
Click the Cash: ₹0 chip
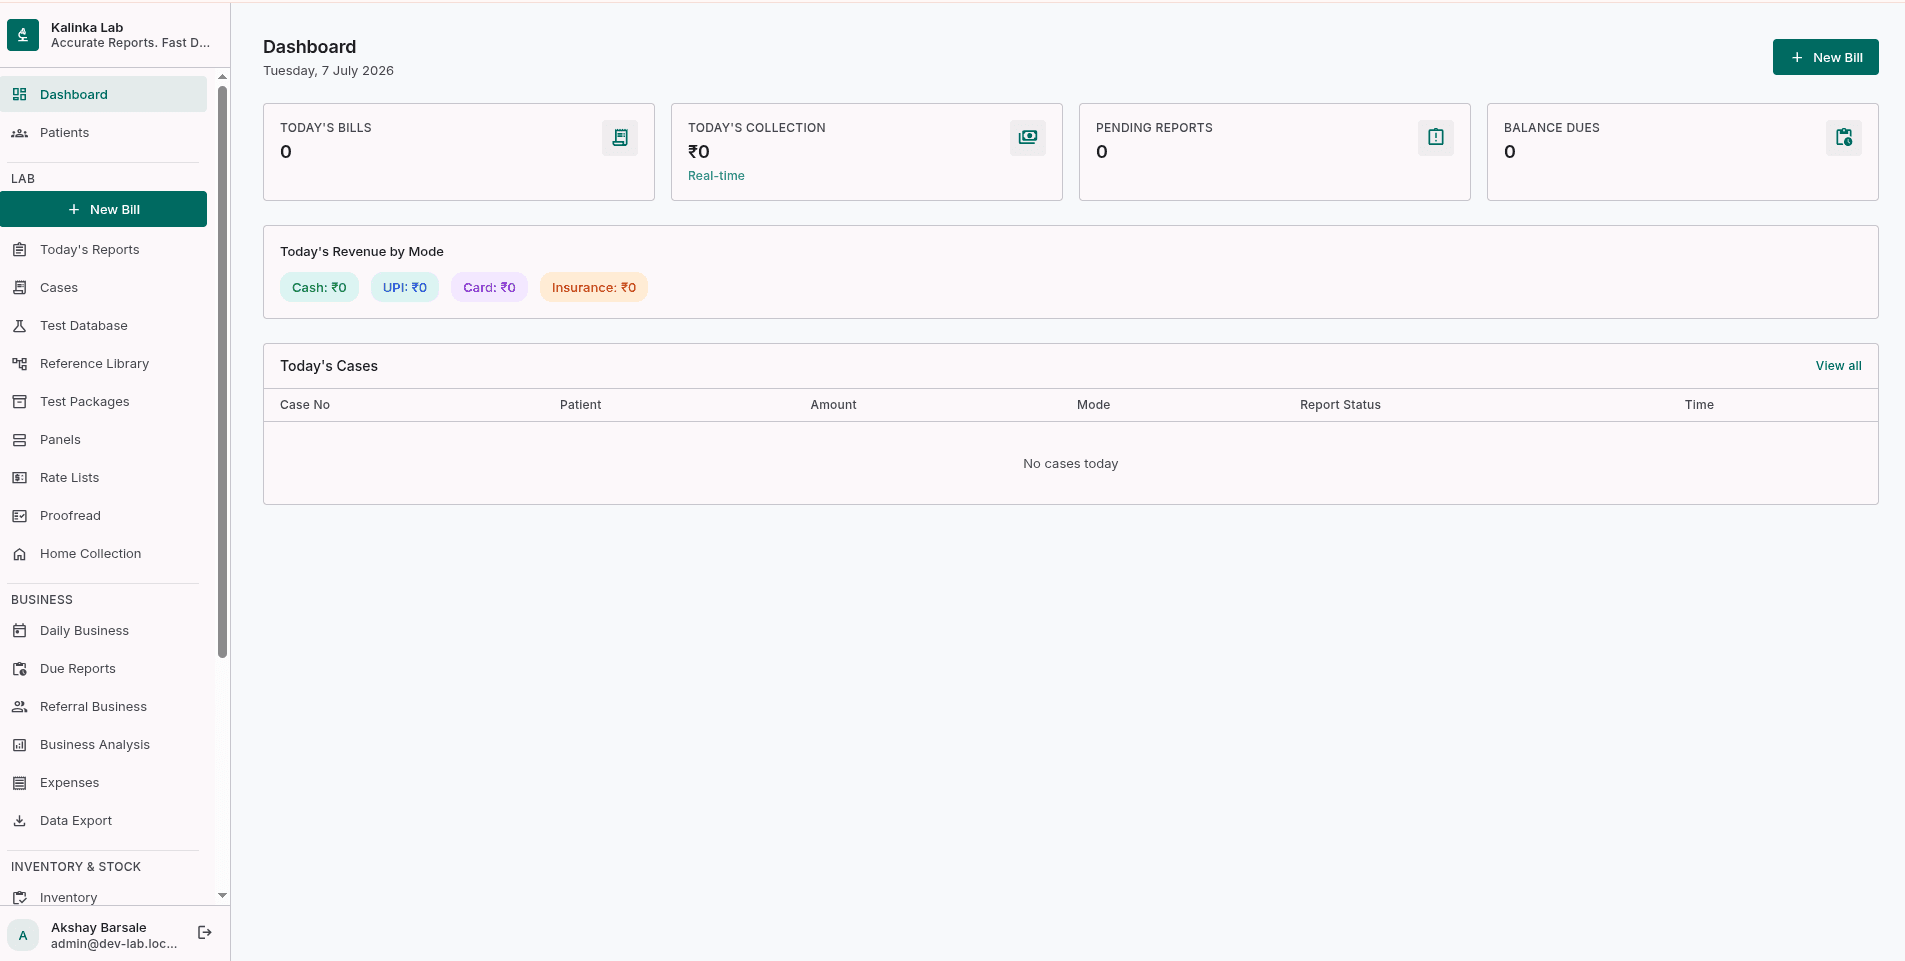tap(319, 287)
